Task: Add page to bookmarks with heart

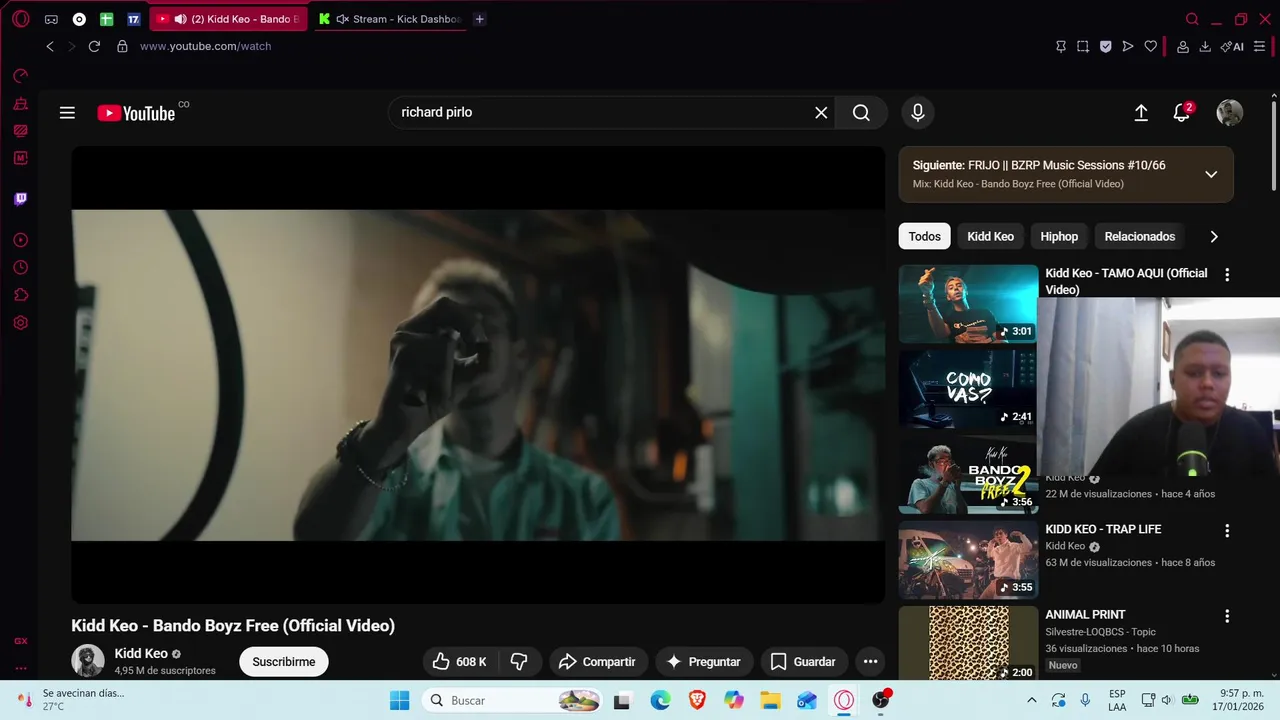Action: (1151, 46)
